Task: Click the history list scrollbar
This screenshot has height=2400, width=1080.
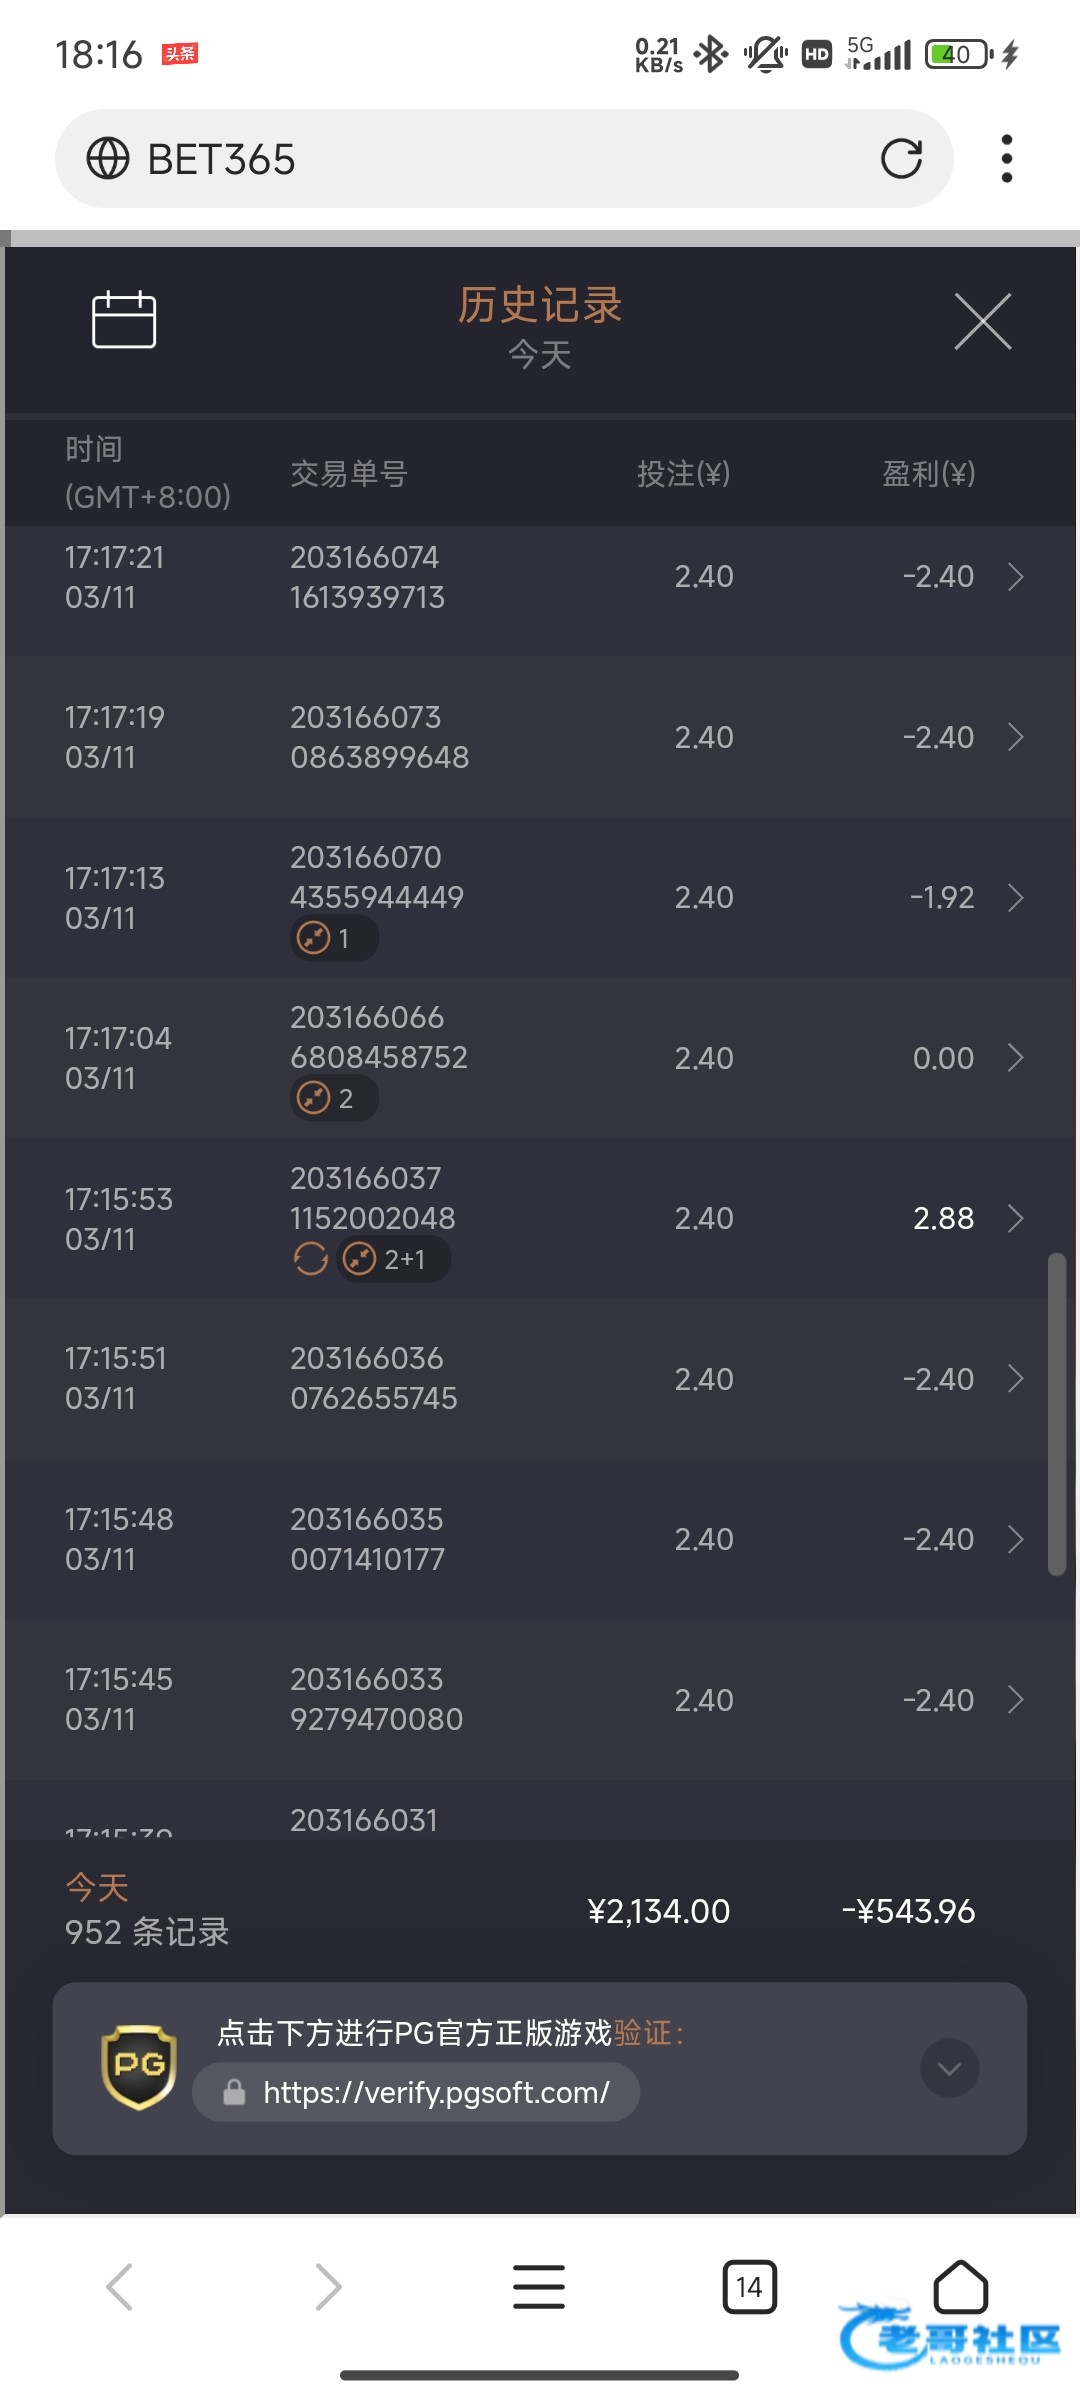Action: pos(1056,1414)
